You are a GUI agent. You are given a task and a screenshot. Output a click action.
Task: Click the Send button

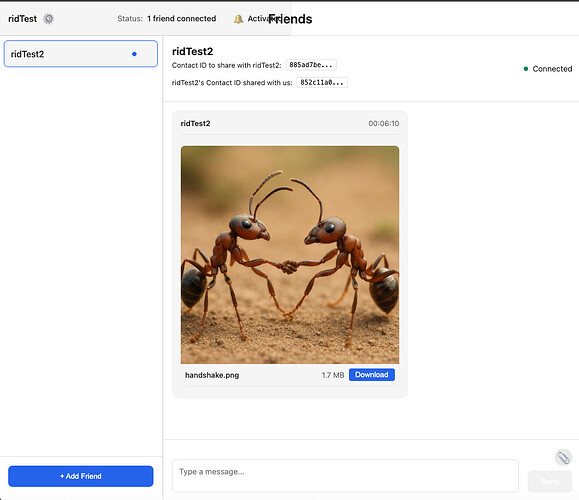tap(549, 481)
